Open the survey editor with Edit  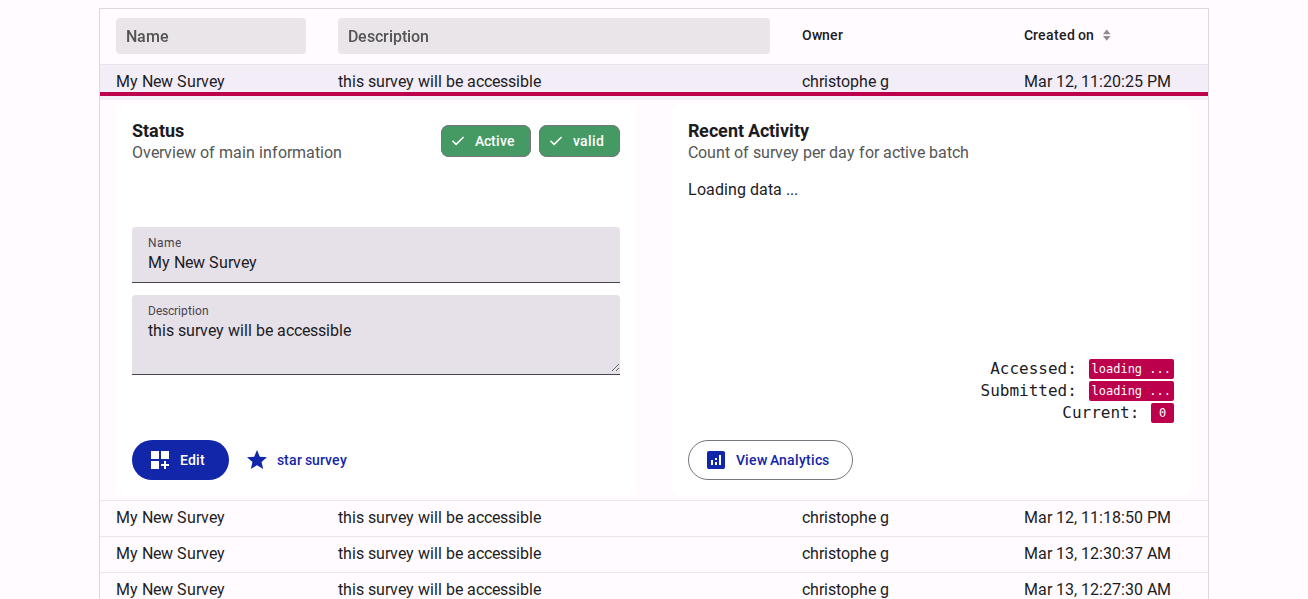tap(180, 460)
